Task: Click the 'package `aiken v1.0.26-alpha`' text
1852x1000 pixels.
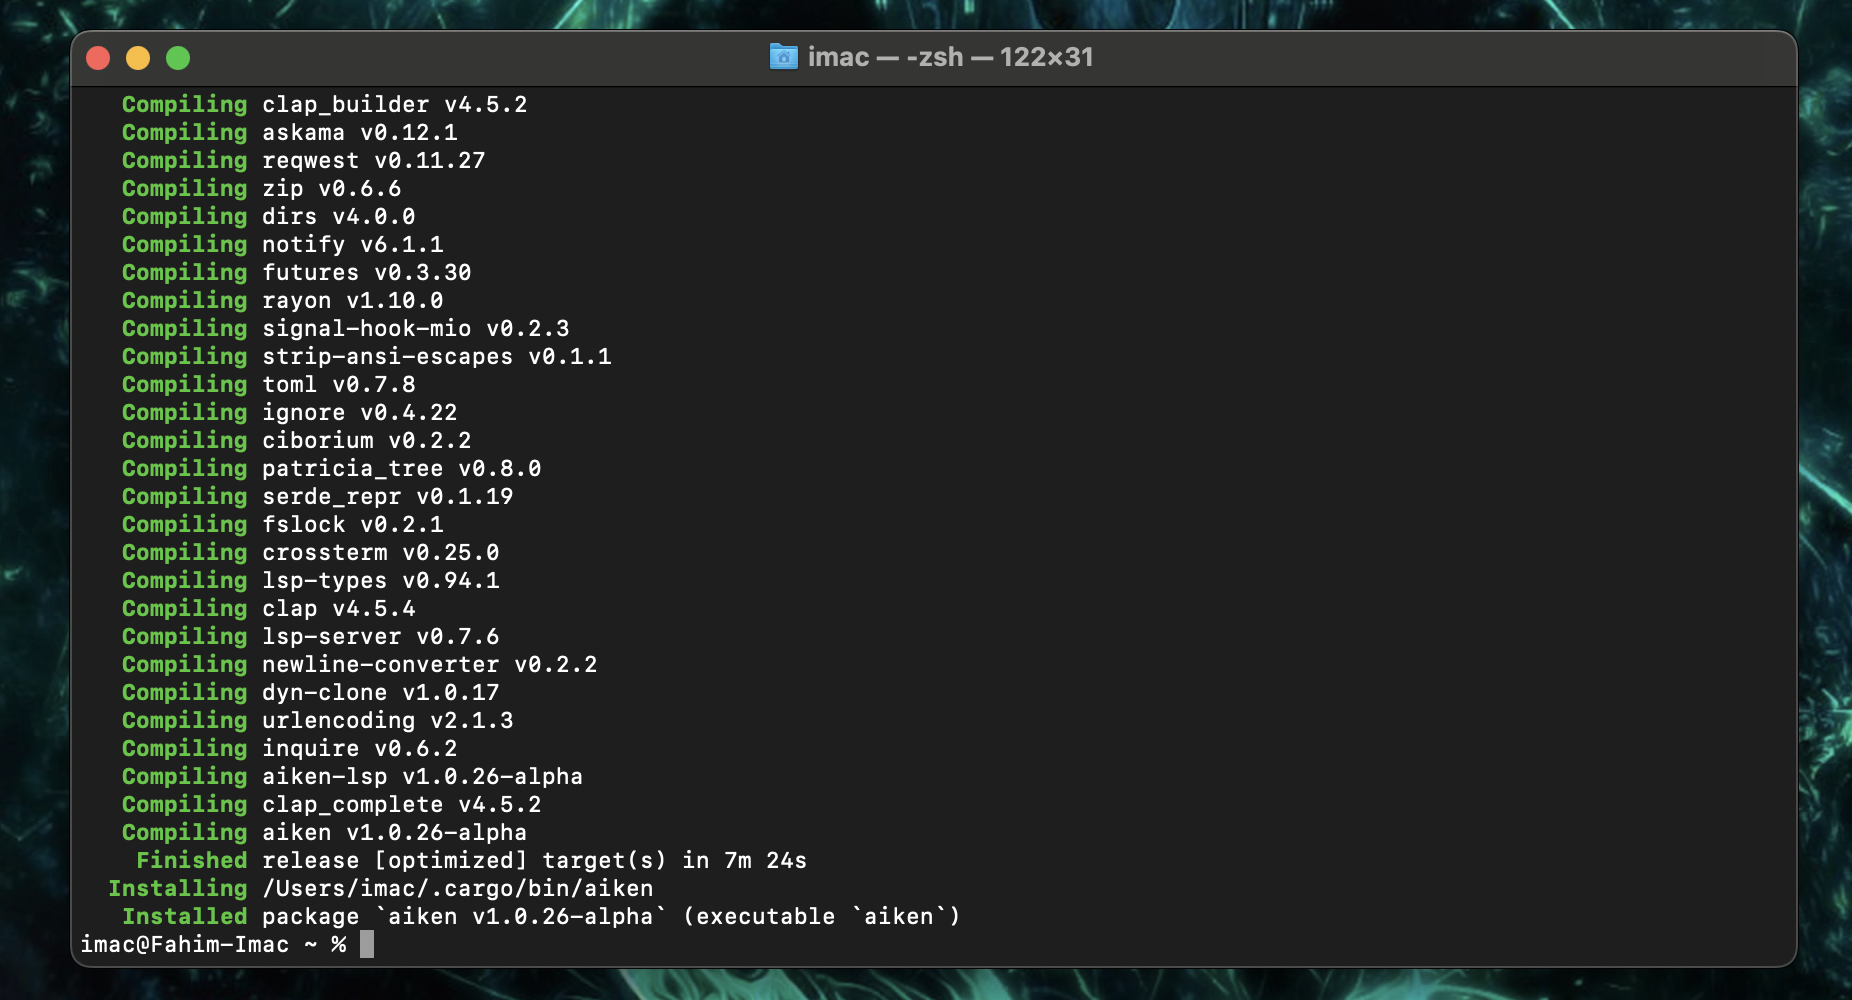Action: click(464, 916)
